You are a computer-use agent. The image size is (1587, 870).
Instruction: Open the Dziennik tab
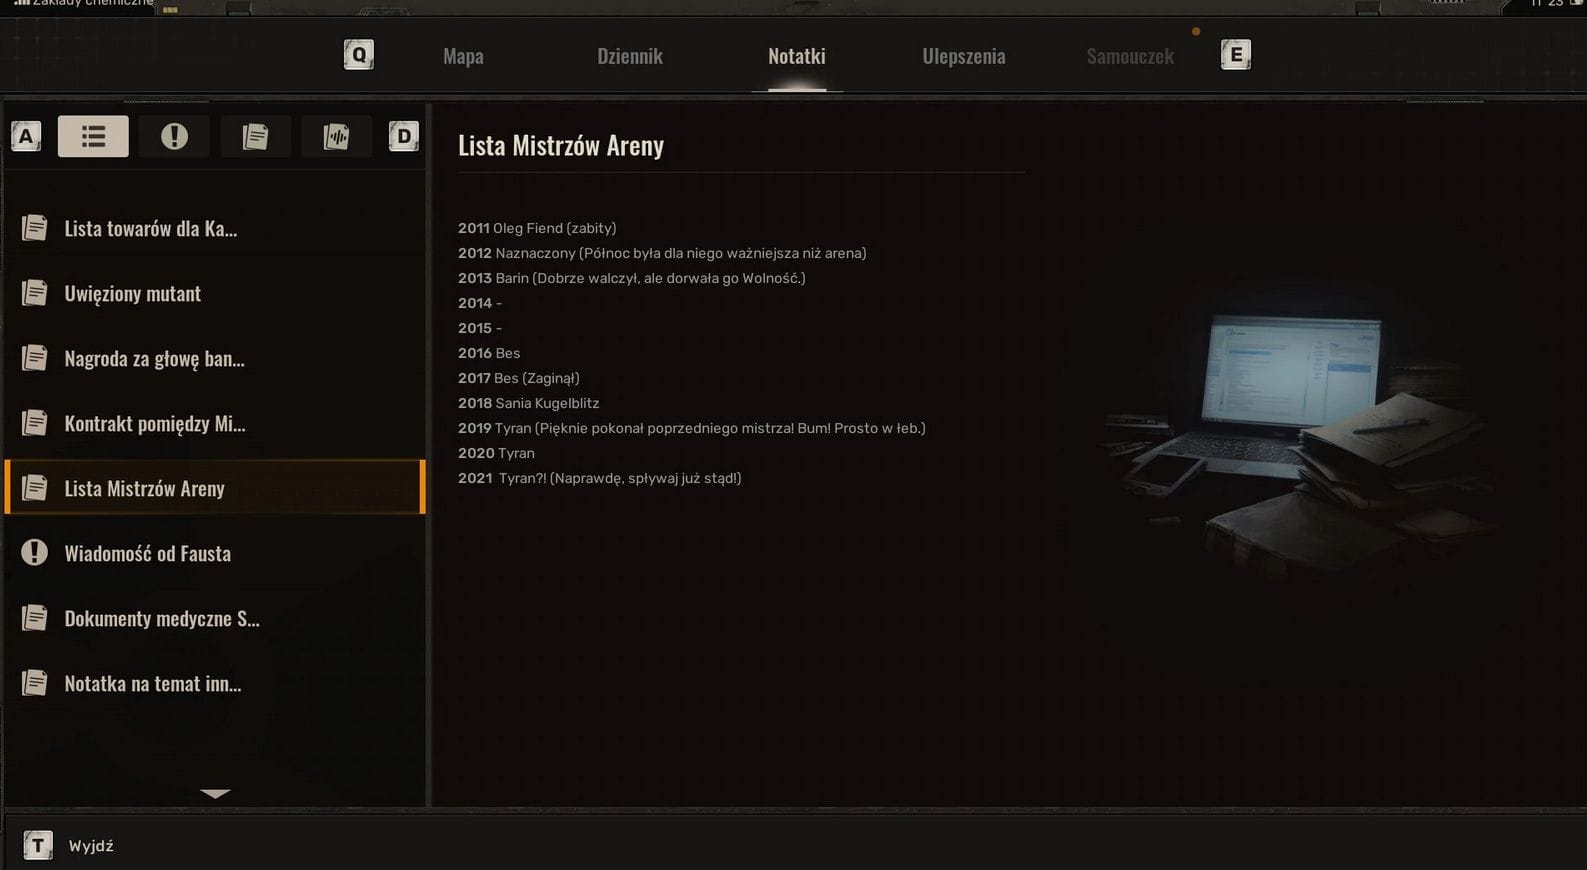[630, 56]
